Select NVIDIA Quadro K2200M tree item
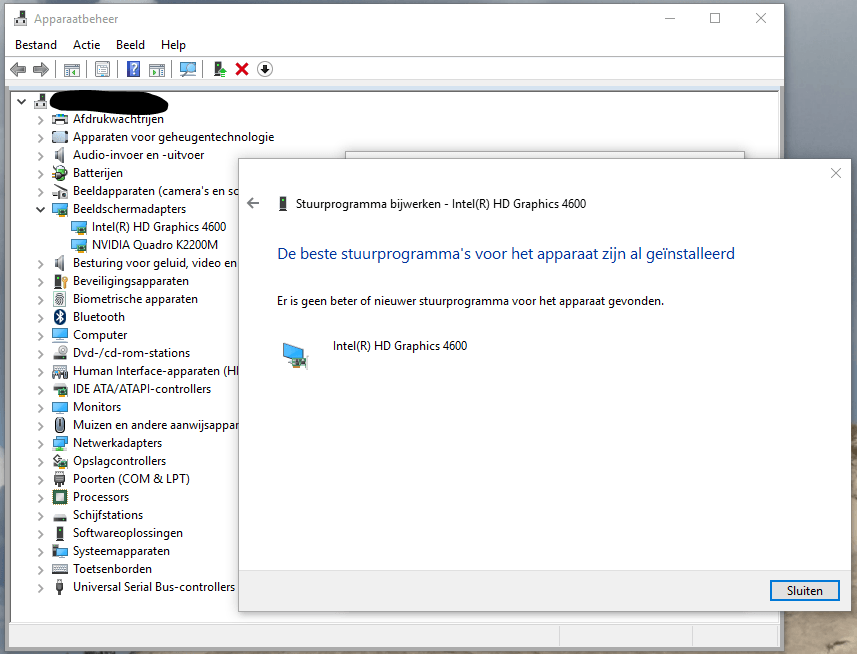This screenshot has height=654, width=857. (155, 245)
